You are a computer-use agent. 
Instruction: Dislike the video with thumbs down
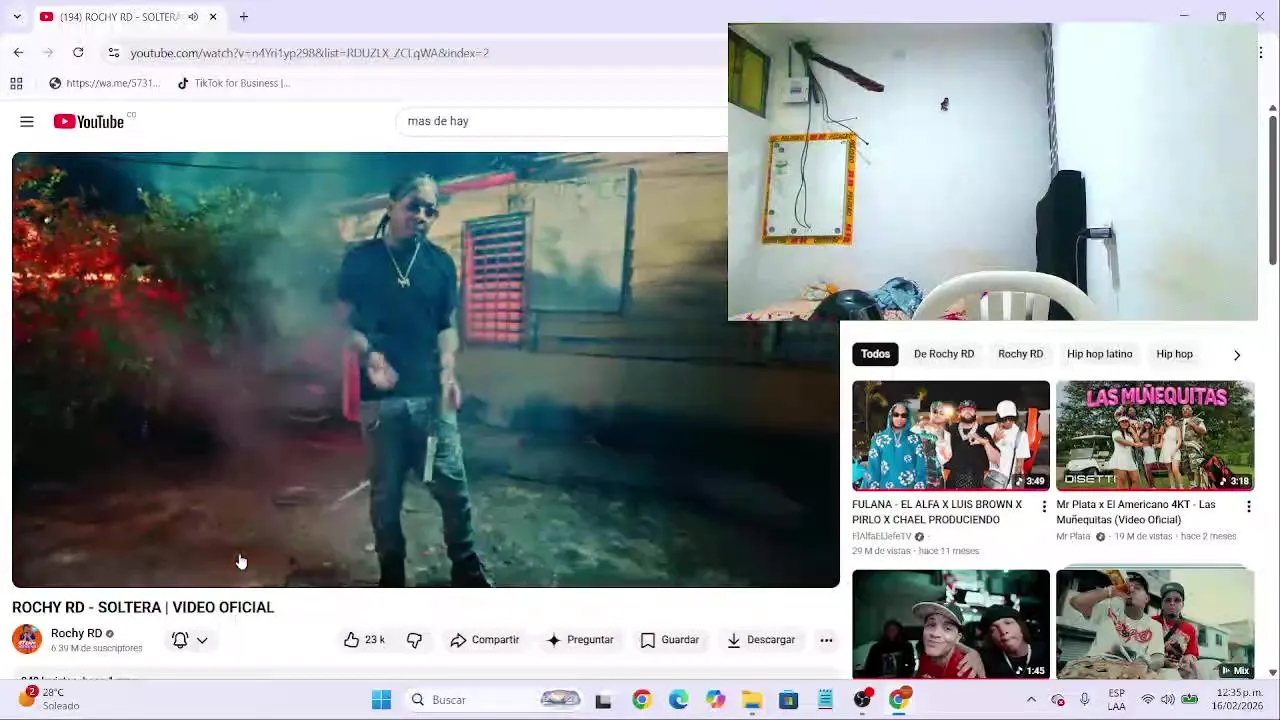point(414,640)
